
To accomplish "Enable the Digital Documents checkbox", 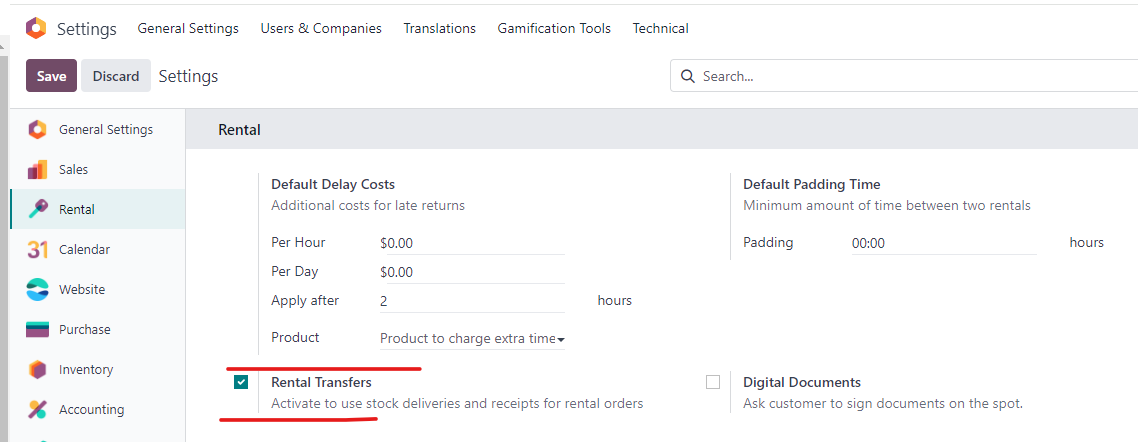I will click(713, 382).
